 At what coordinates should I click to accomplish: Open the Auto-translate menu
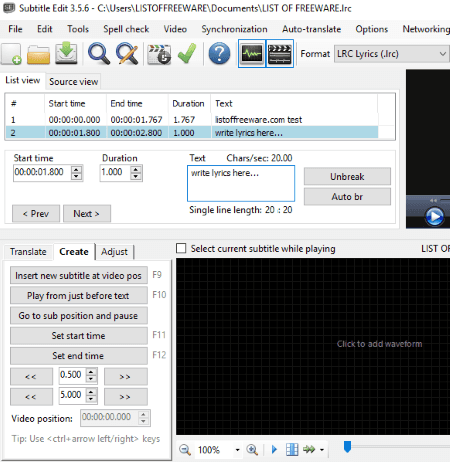coord(311,29)
